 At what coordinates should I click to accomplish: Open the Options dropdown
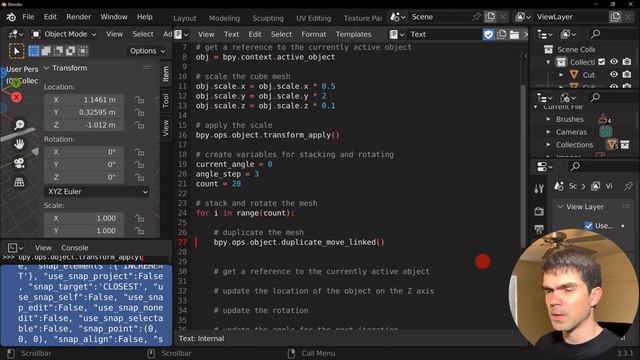148,51
